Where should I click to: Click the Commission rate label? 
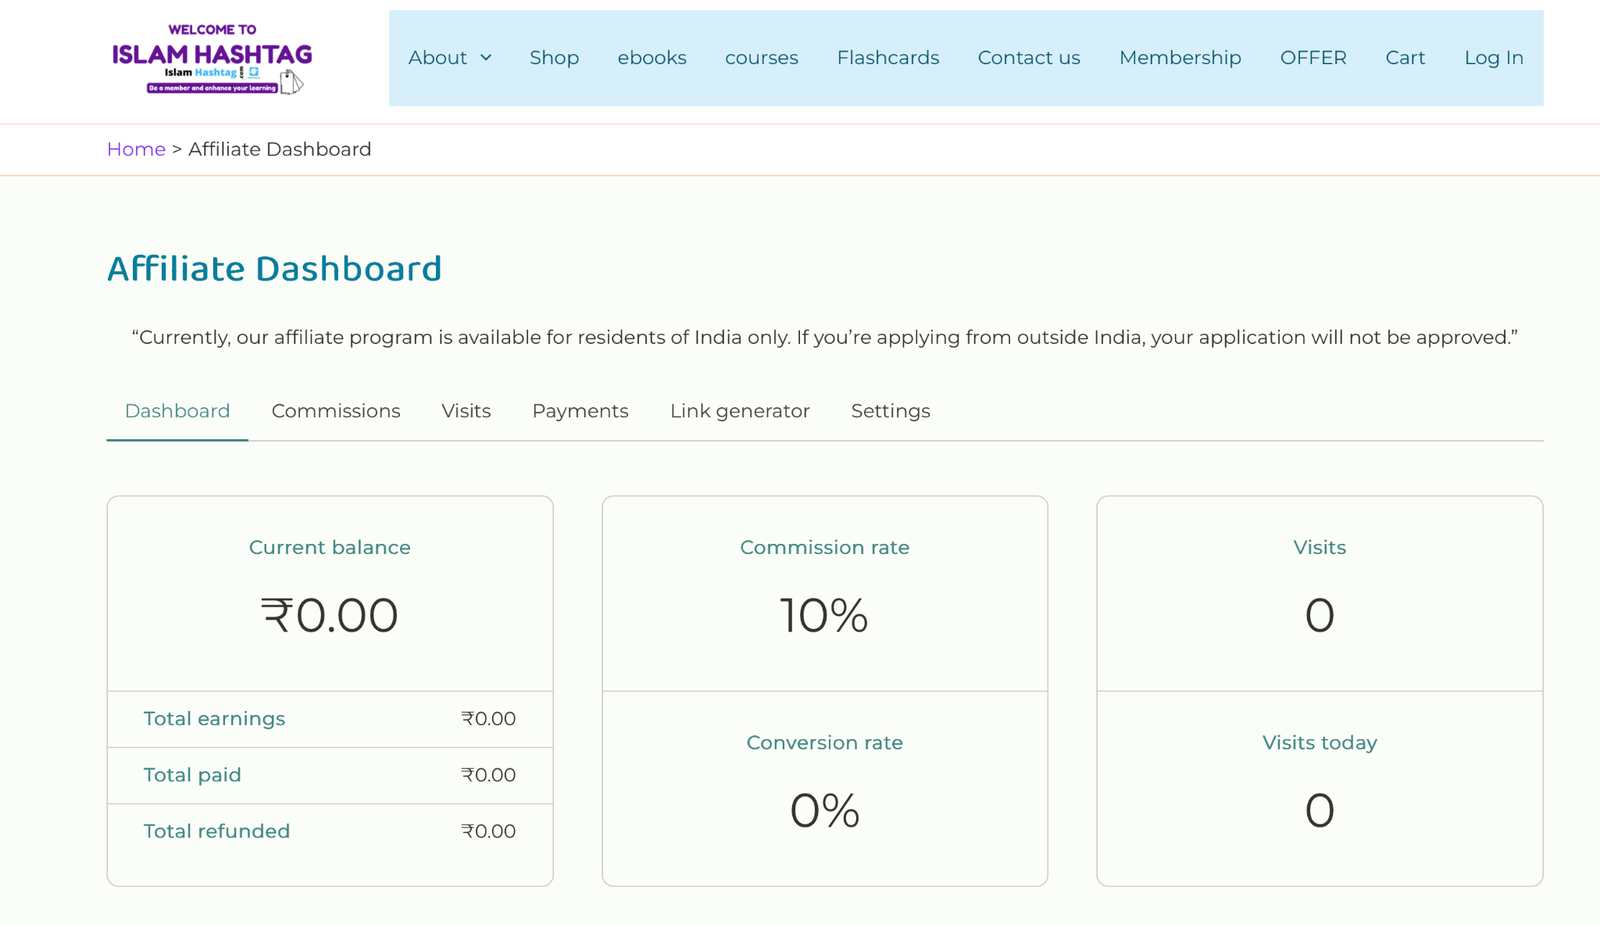[825, 547]
